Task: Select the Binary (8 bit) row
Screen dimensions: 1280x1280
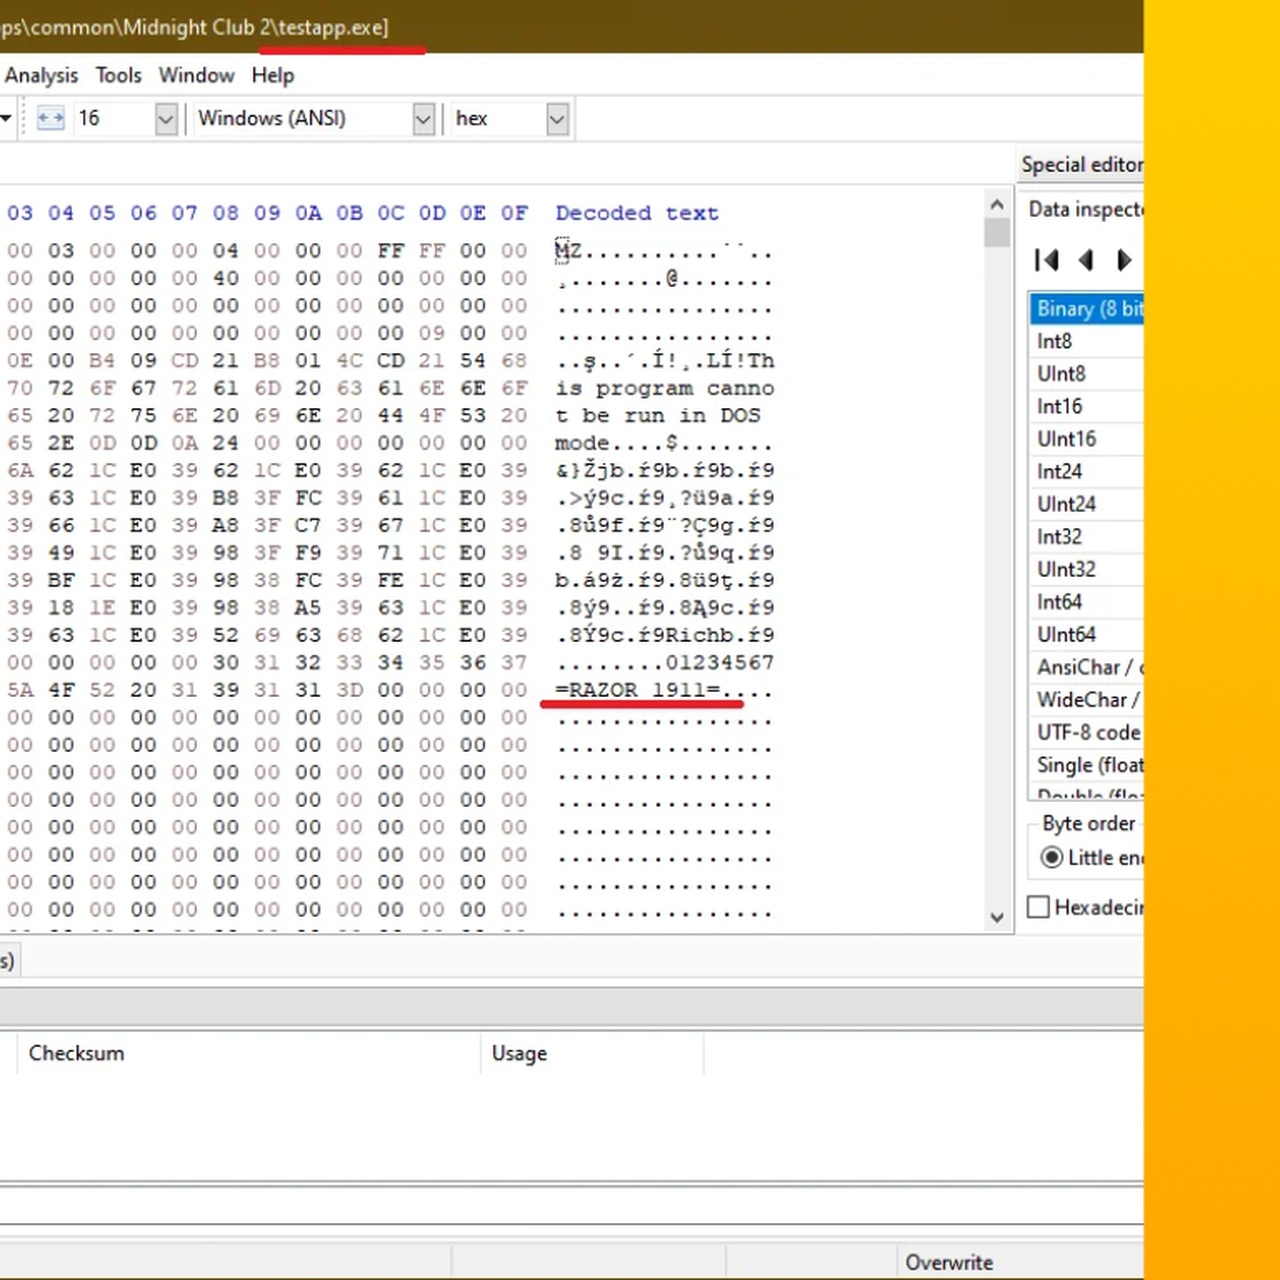Action: (1087, 309)
